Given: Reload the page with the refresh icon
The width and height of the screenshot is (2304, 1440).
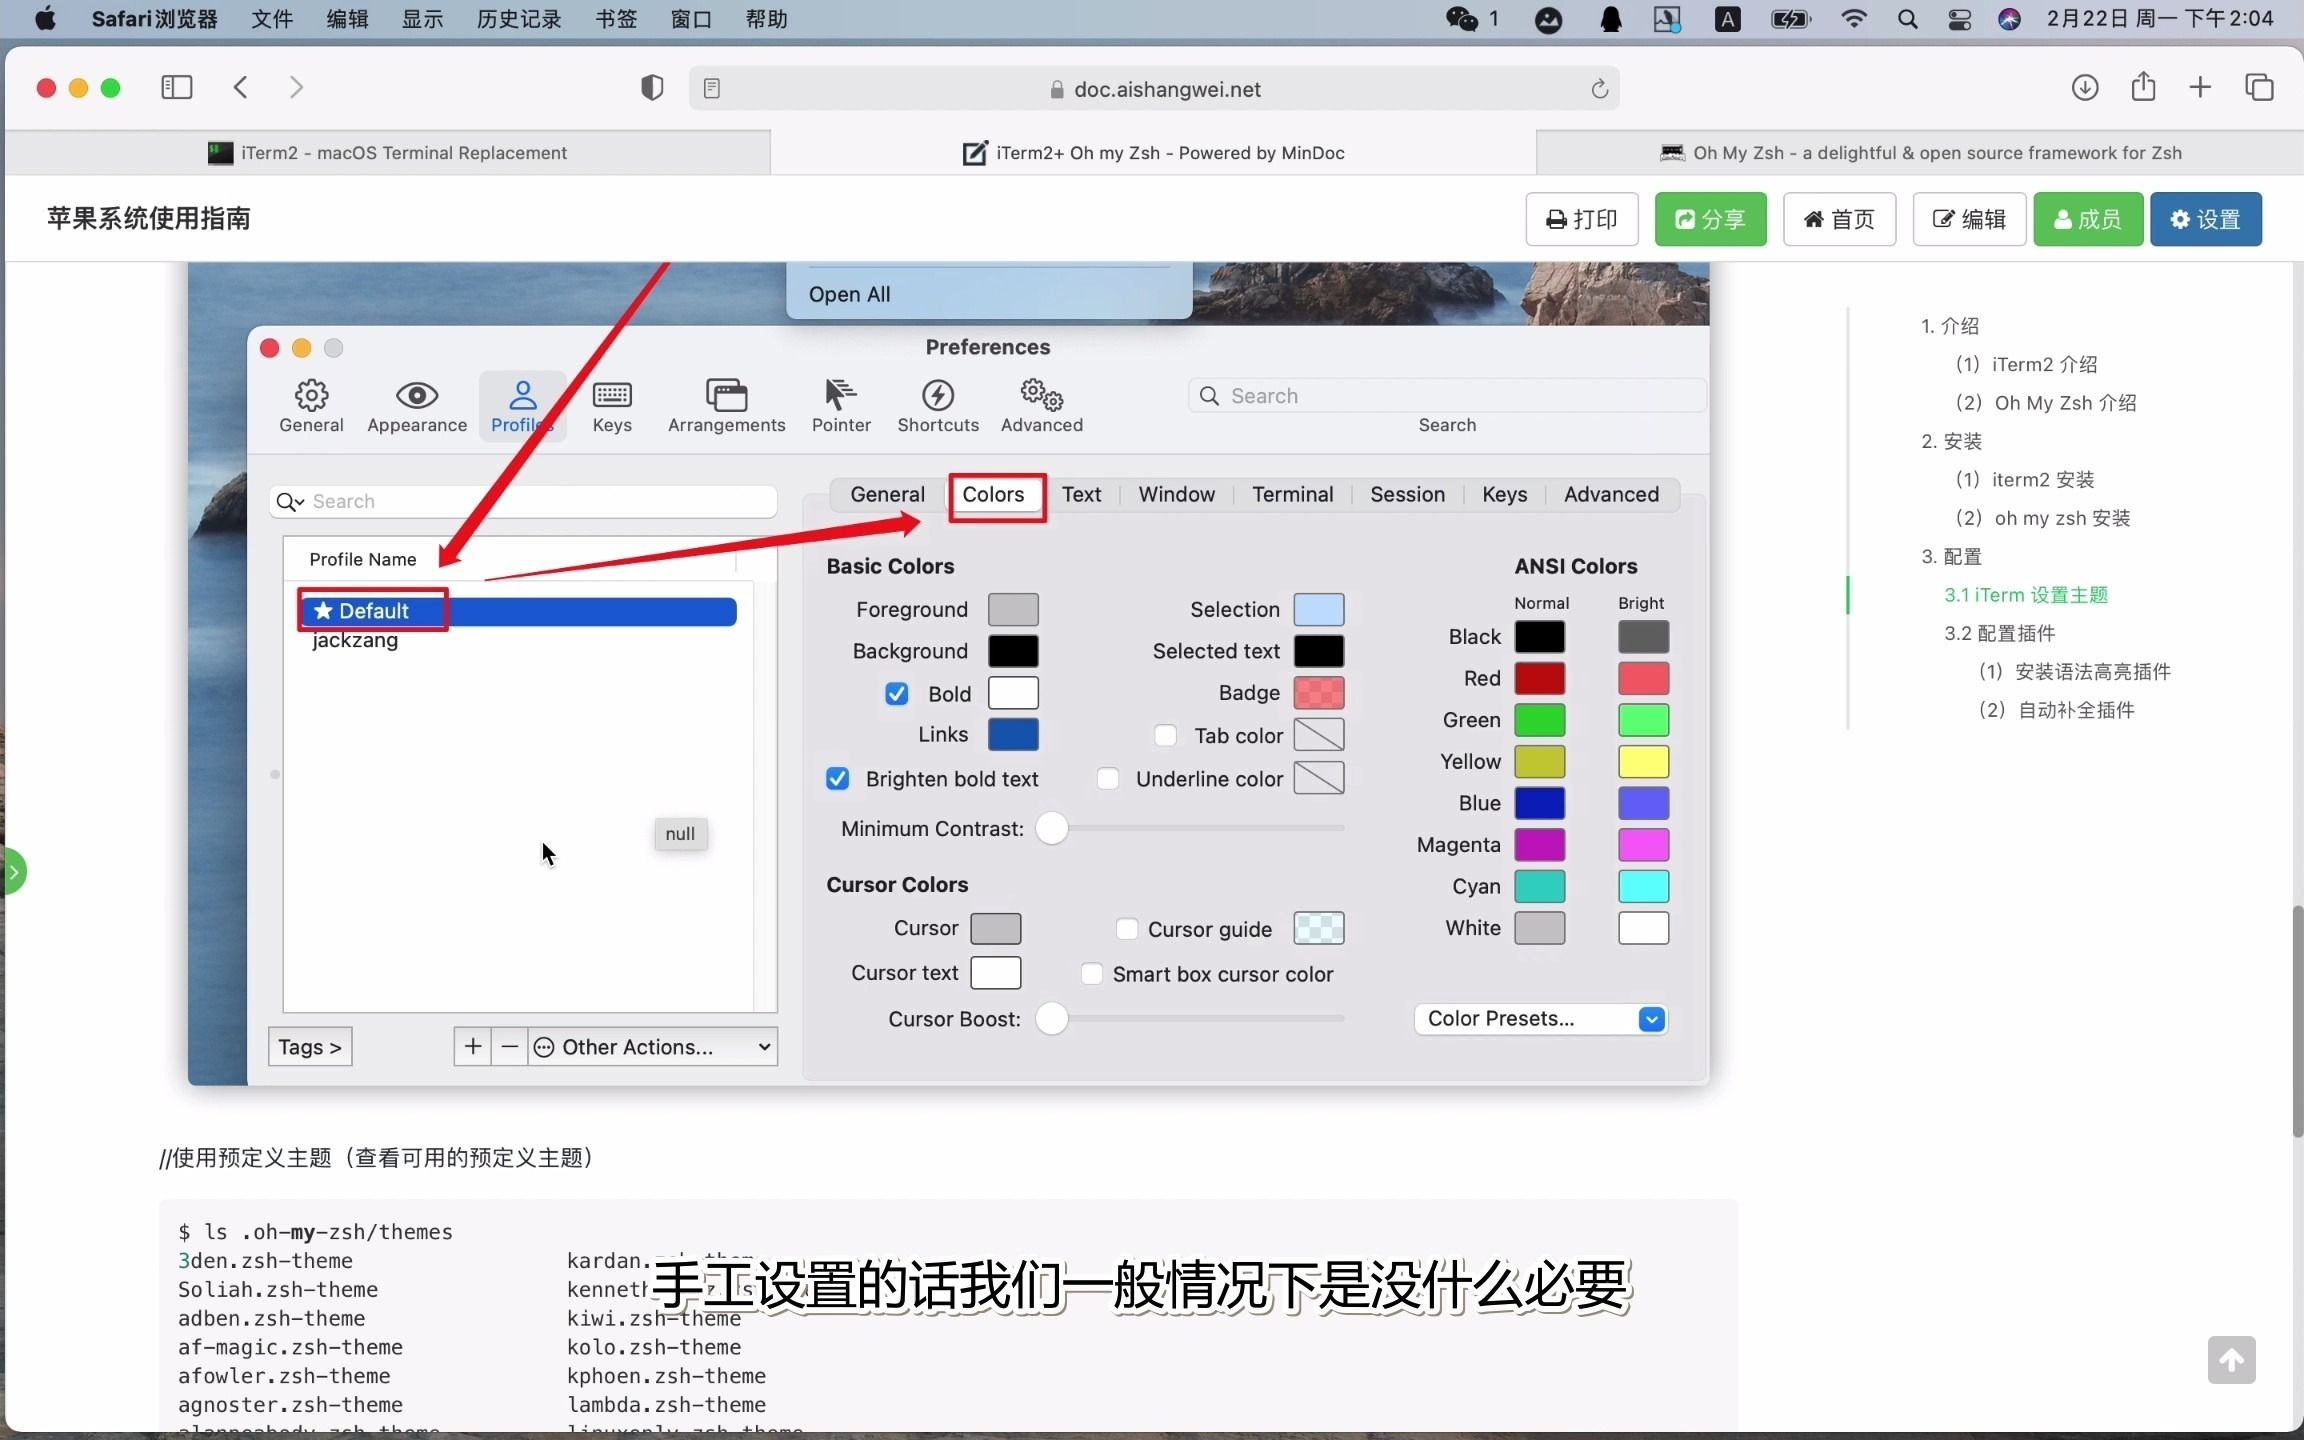Looking at the screenshot, I should click(1599, 89).
